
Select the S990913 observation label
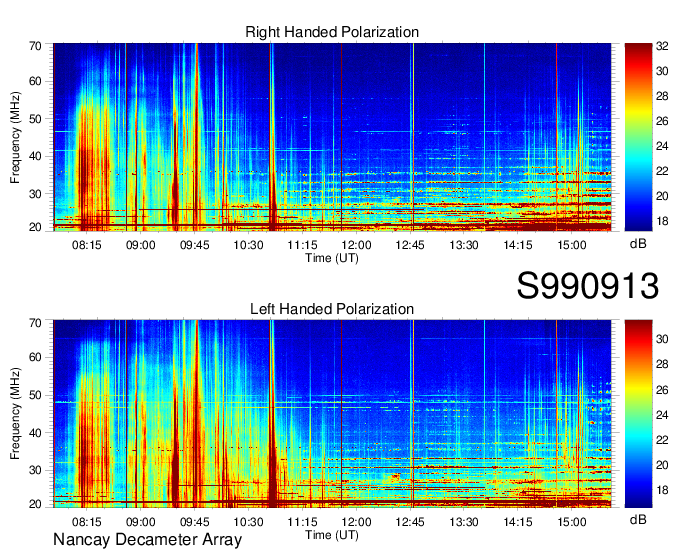(588, 286)
